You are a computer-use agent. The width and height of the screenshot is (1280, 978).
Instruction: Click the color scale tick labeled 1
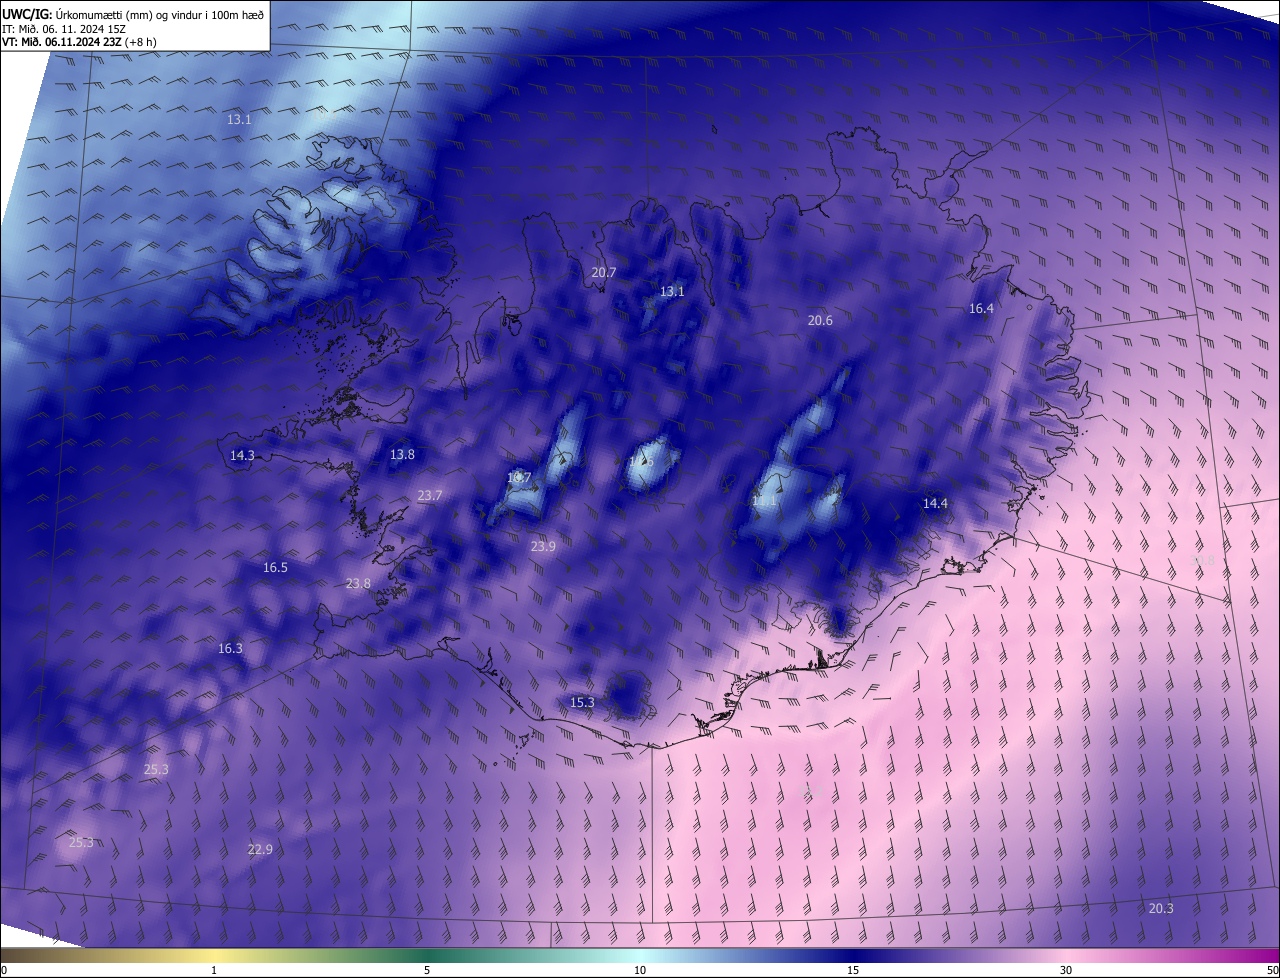[214, 970]
